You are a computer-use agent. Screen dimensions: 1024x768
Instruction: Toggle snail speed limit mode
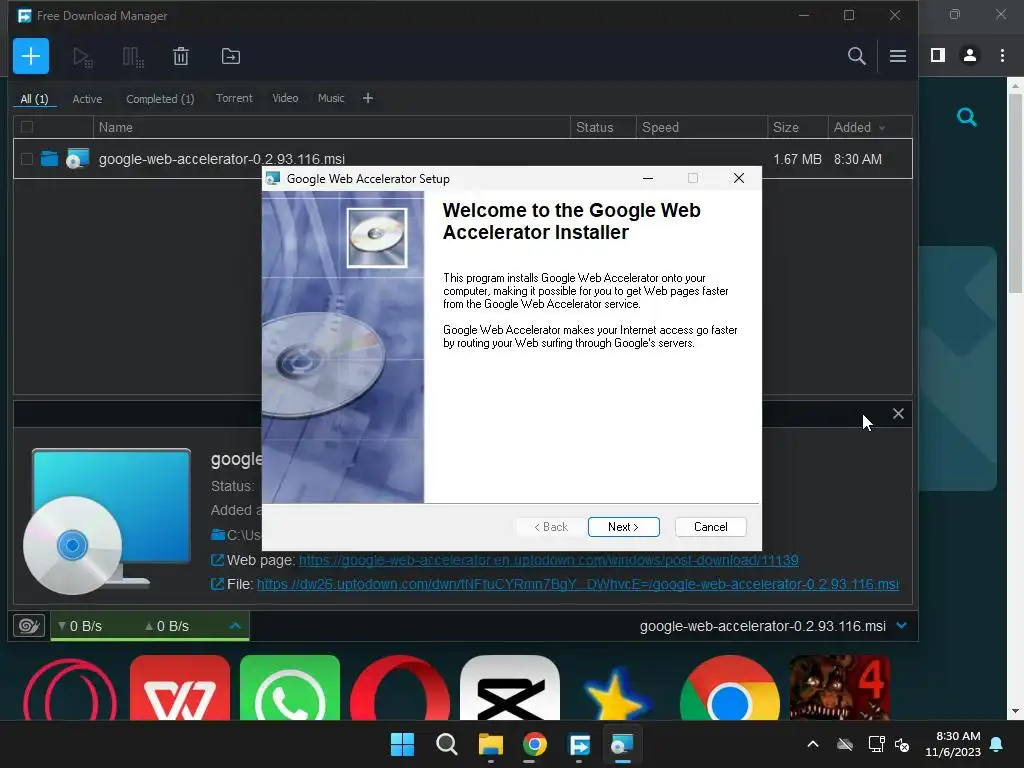29,626
